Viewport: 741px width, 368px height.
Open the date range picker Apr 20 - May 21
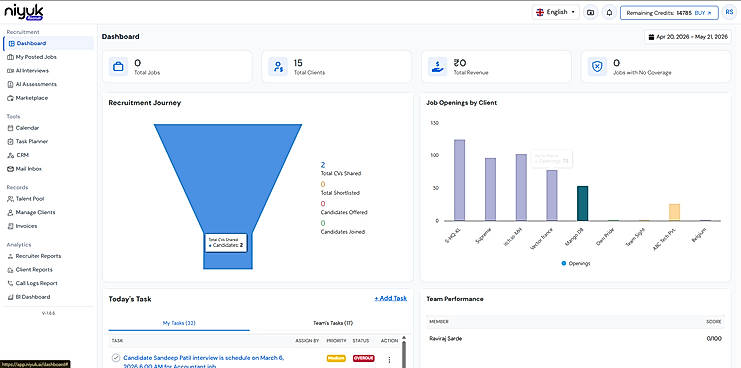pyautogui.click(x=688, y=36)
